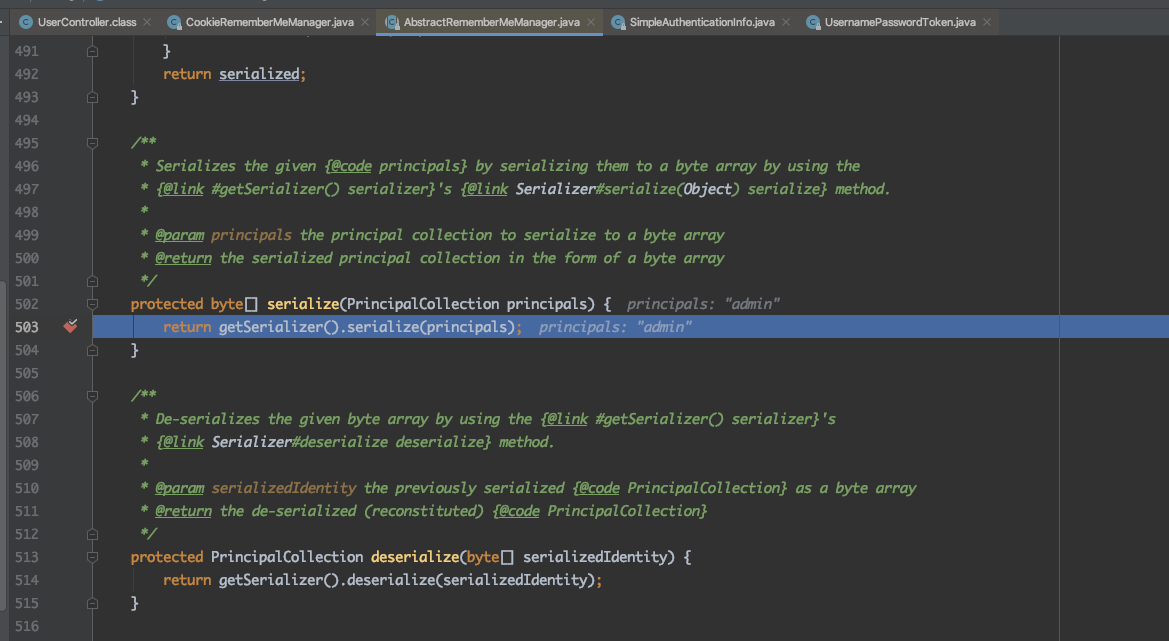Image resolution: width=1169 pixels, height=641 pixels.
Task: Close UserController.class tab
Action: 147,22
